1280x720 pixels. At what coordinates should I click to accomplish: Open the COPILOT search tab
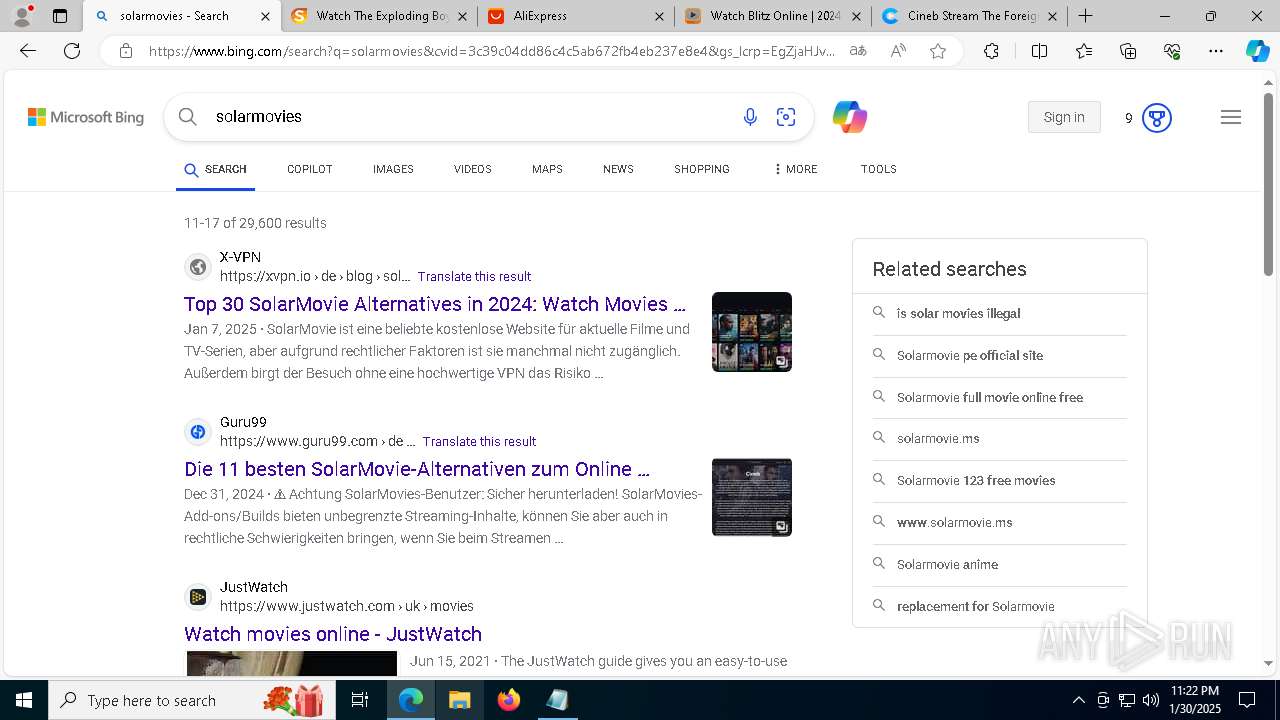click(310, 169)
